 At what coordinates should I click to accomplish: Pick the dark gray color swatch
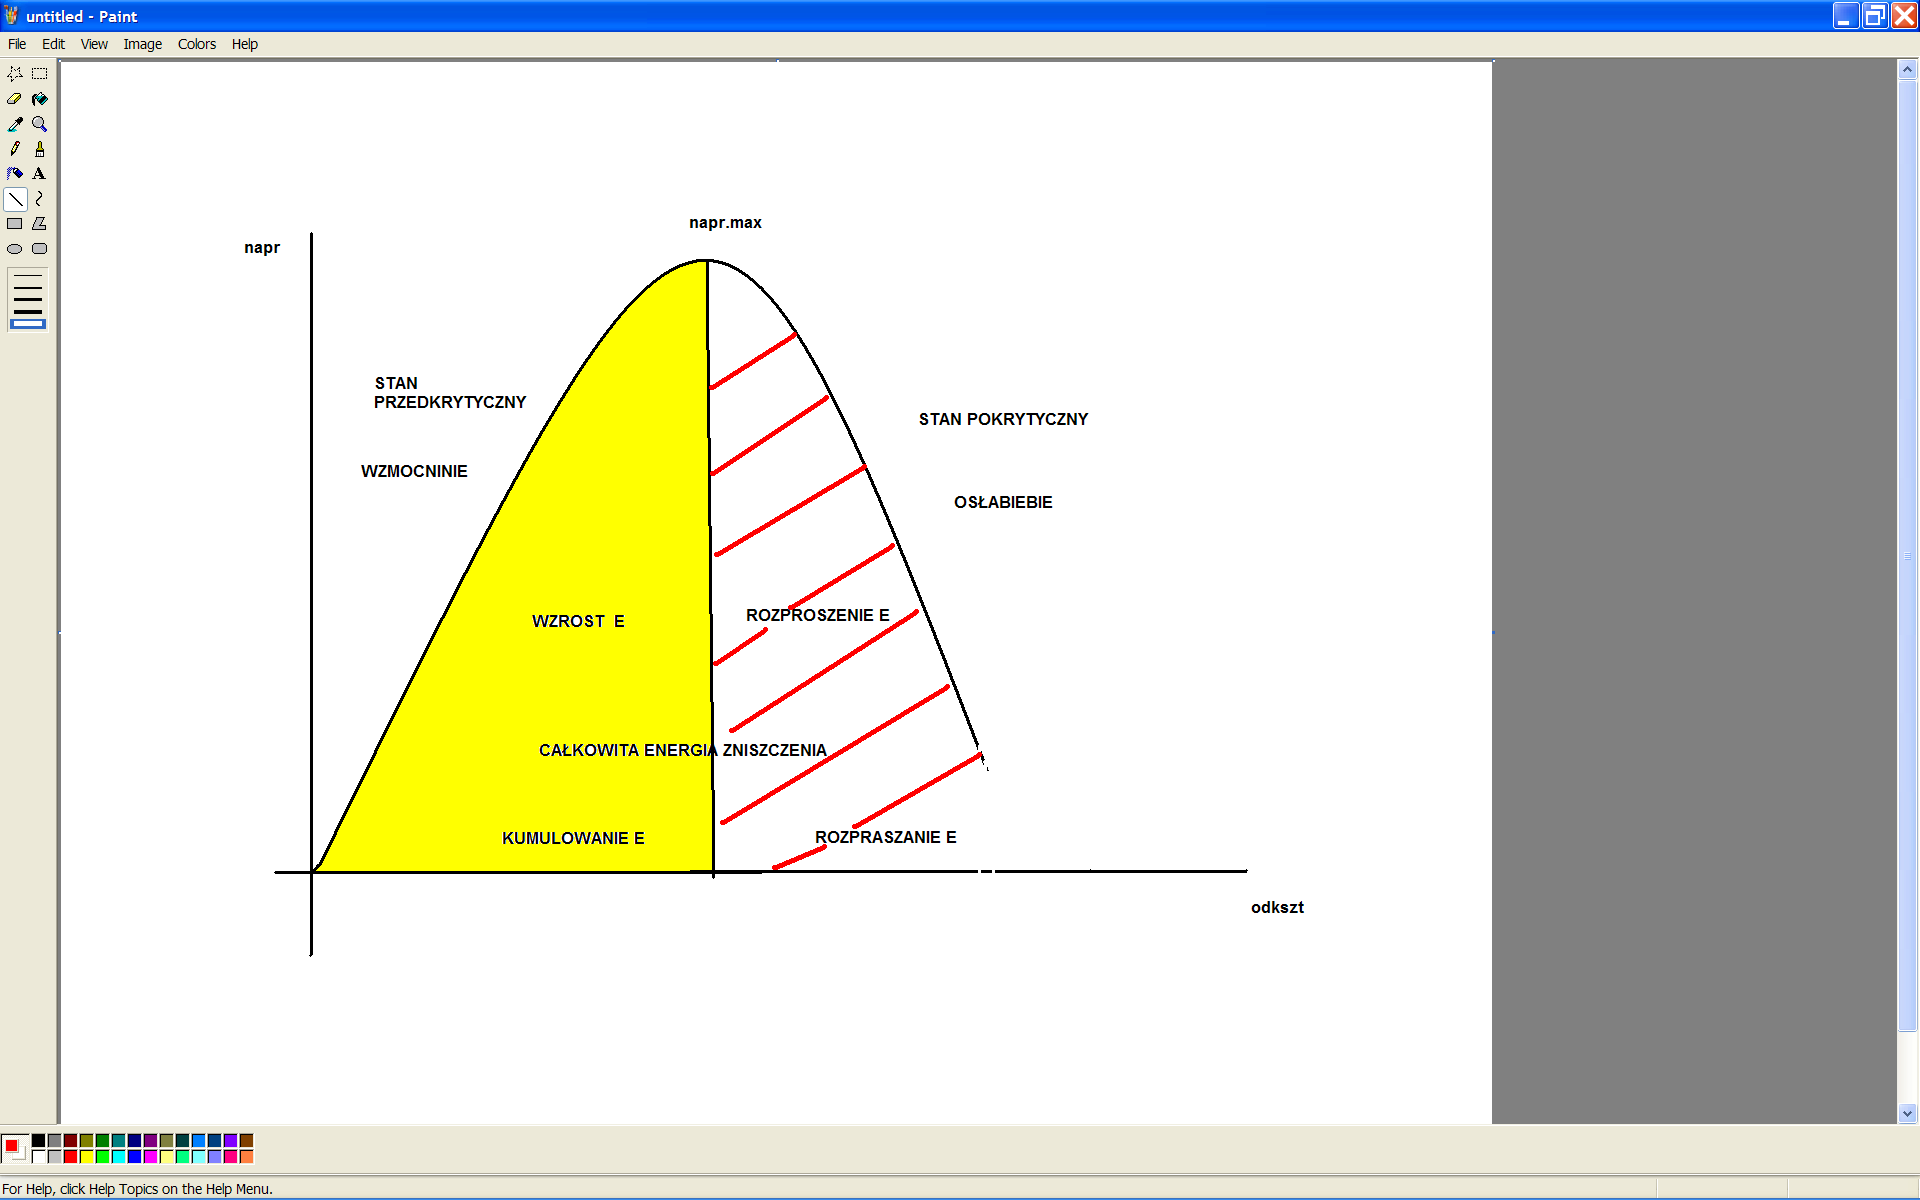(54, 1140)
